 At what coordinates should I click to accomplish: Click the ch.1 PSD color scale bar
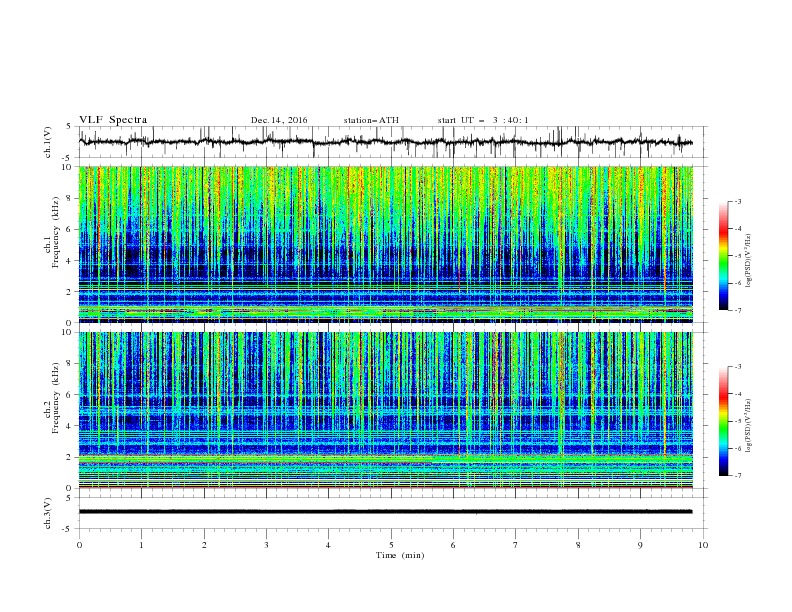724,255
